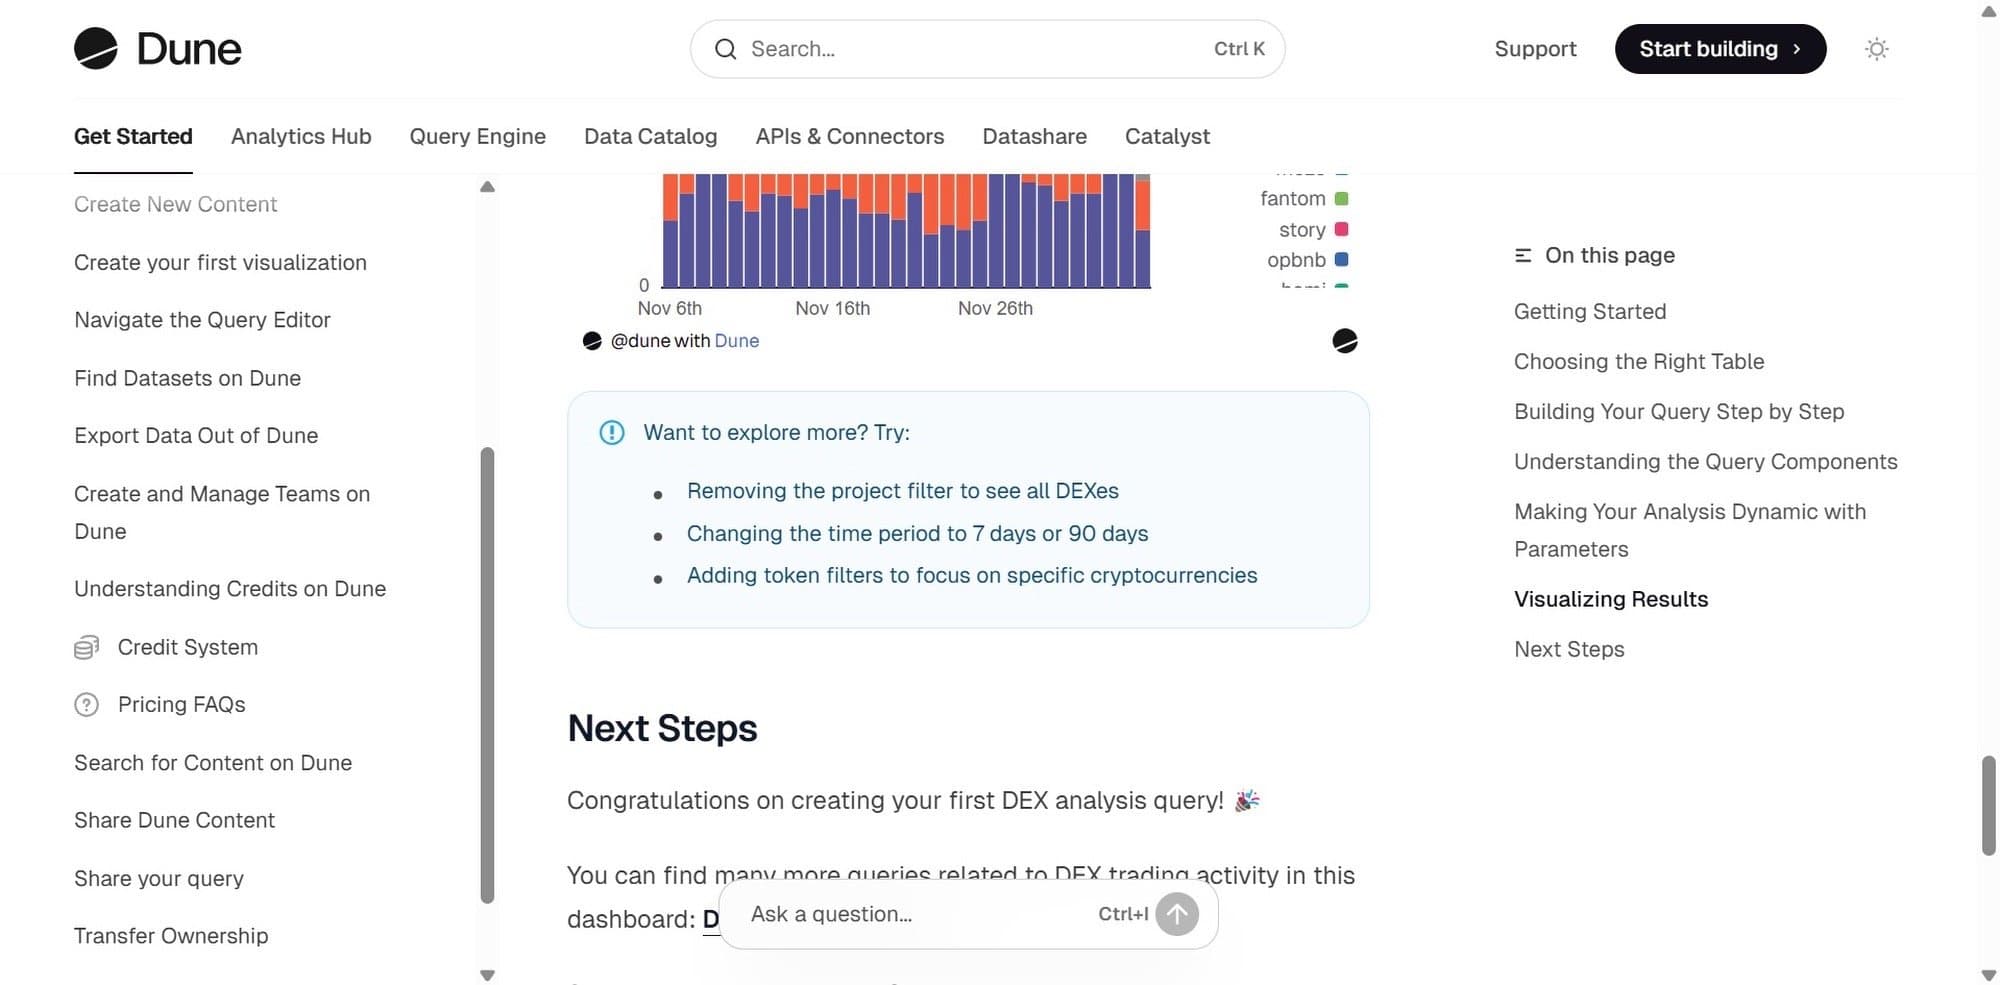Toggle light/dark theme sun icon

[1876, 49]
